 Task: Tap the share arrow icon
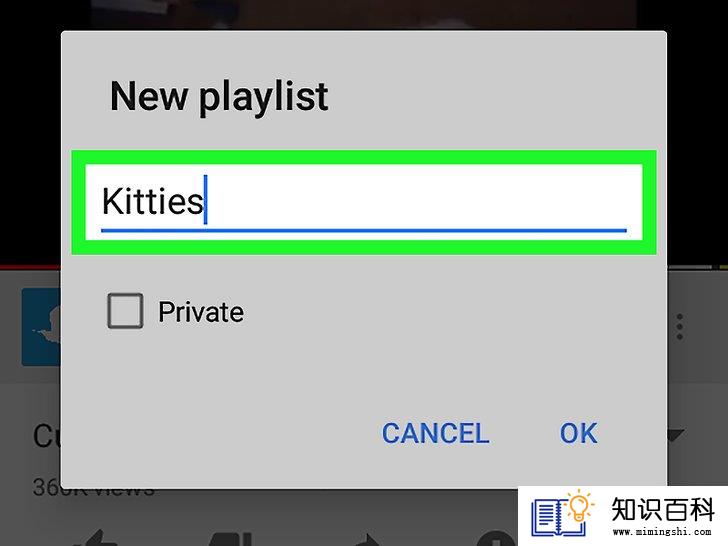coord(367,540)
